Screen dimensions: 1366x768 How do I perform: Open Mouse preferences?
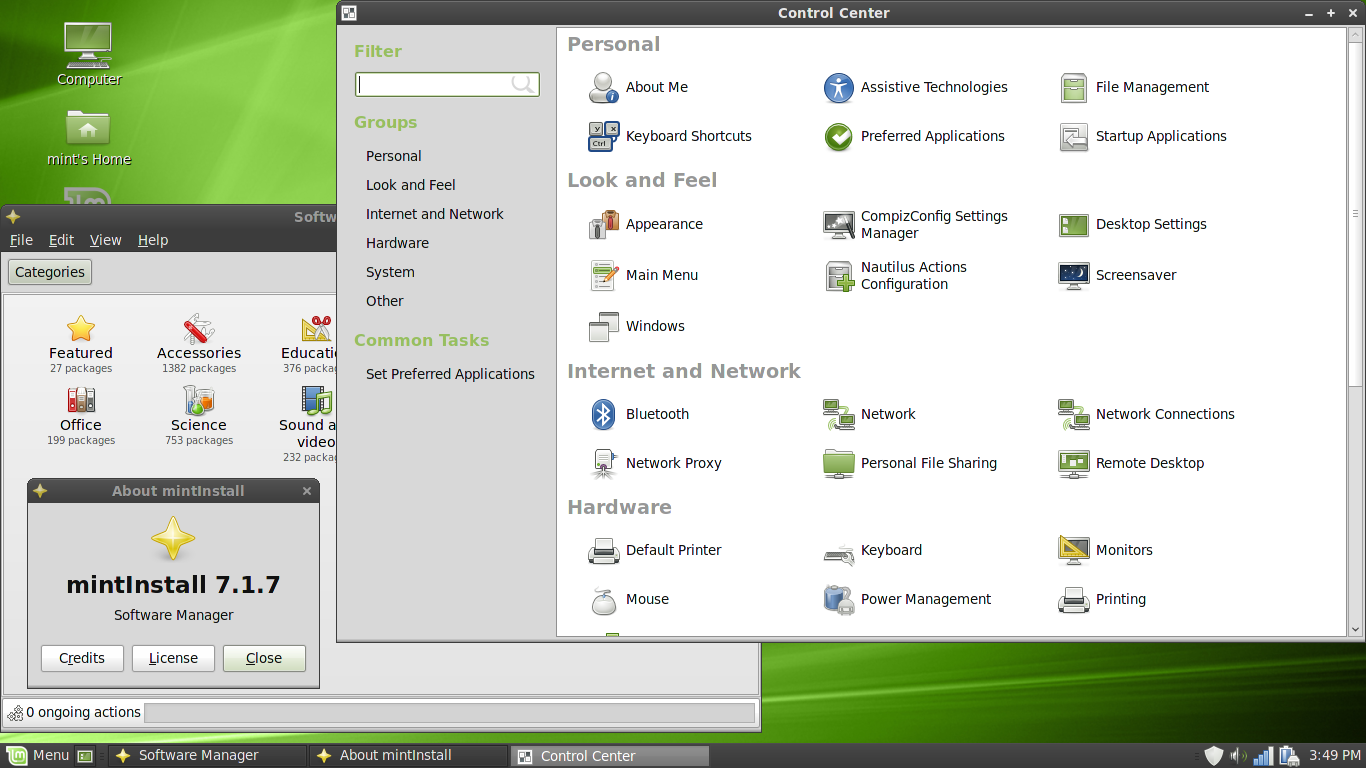[x=629, y=599]
